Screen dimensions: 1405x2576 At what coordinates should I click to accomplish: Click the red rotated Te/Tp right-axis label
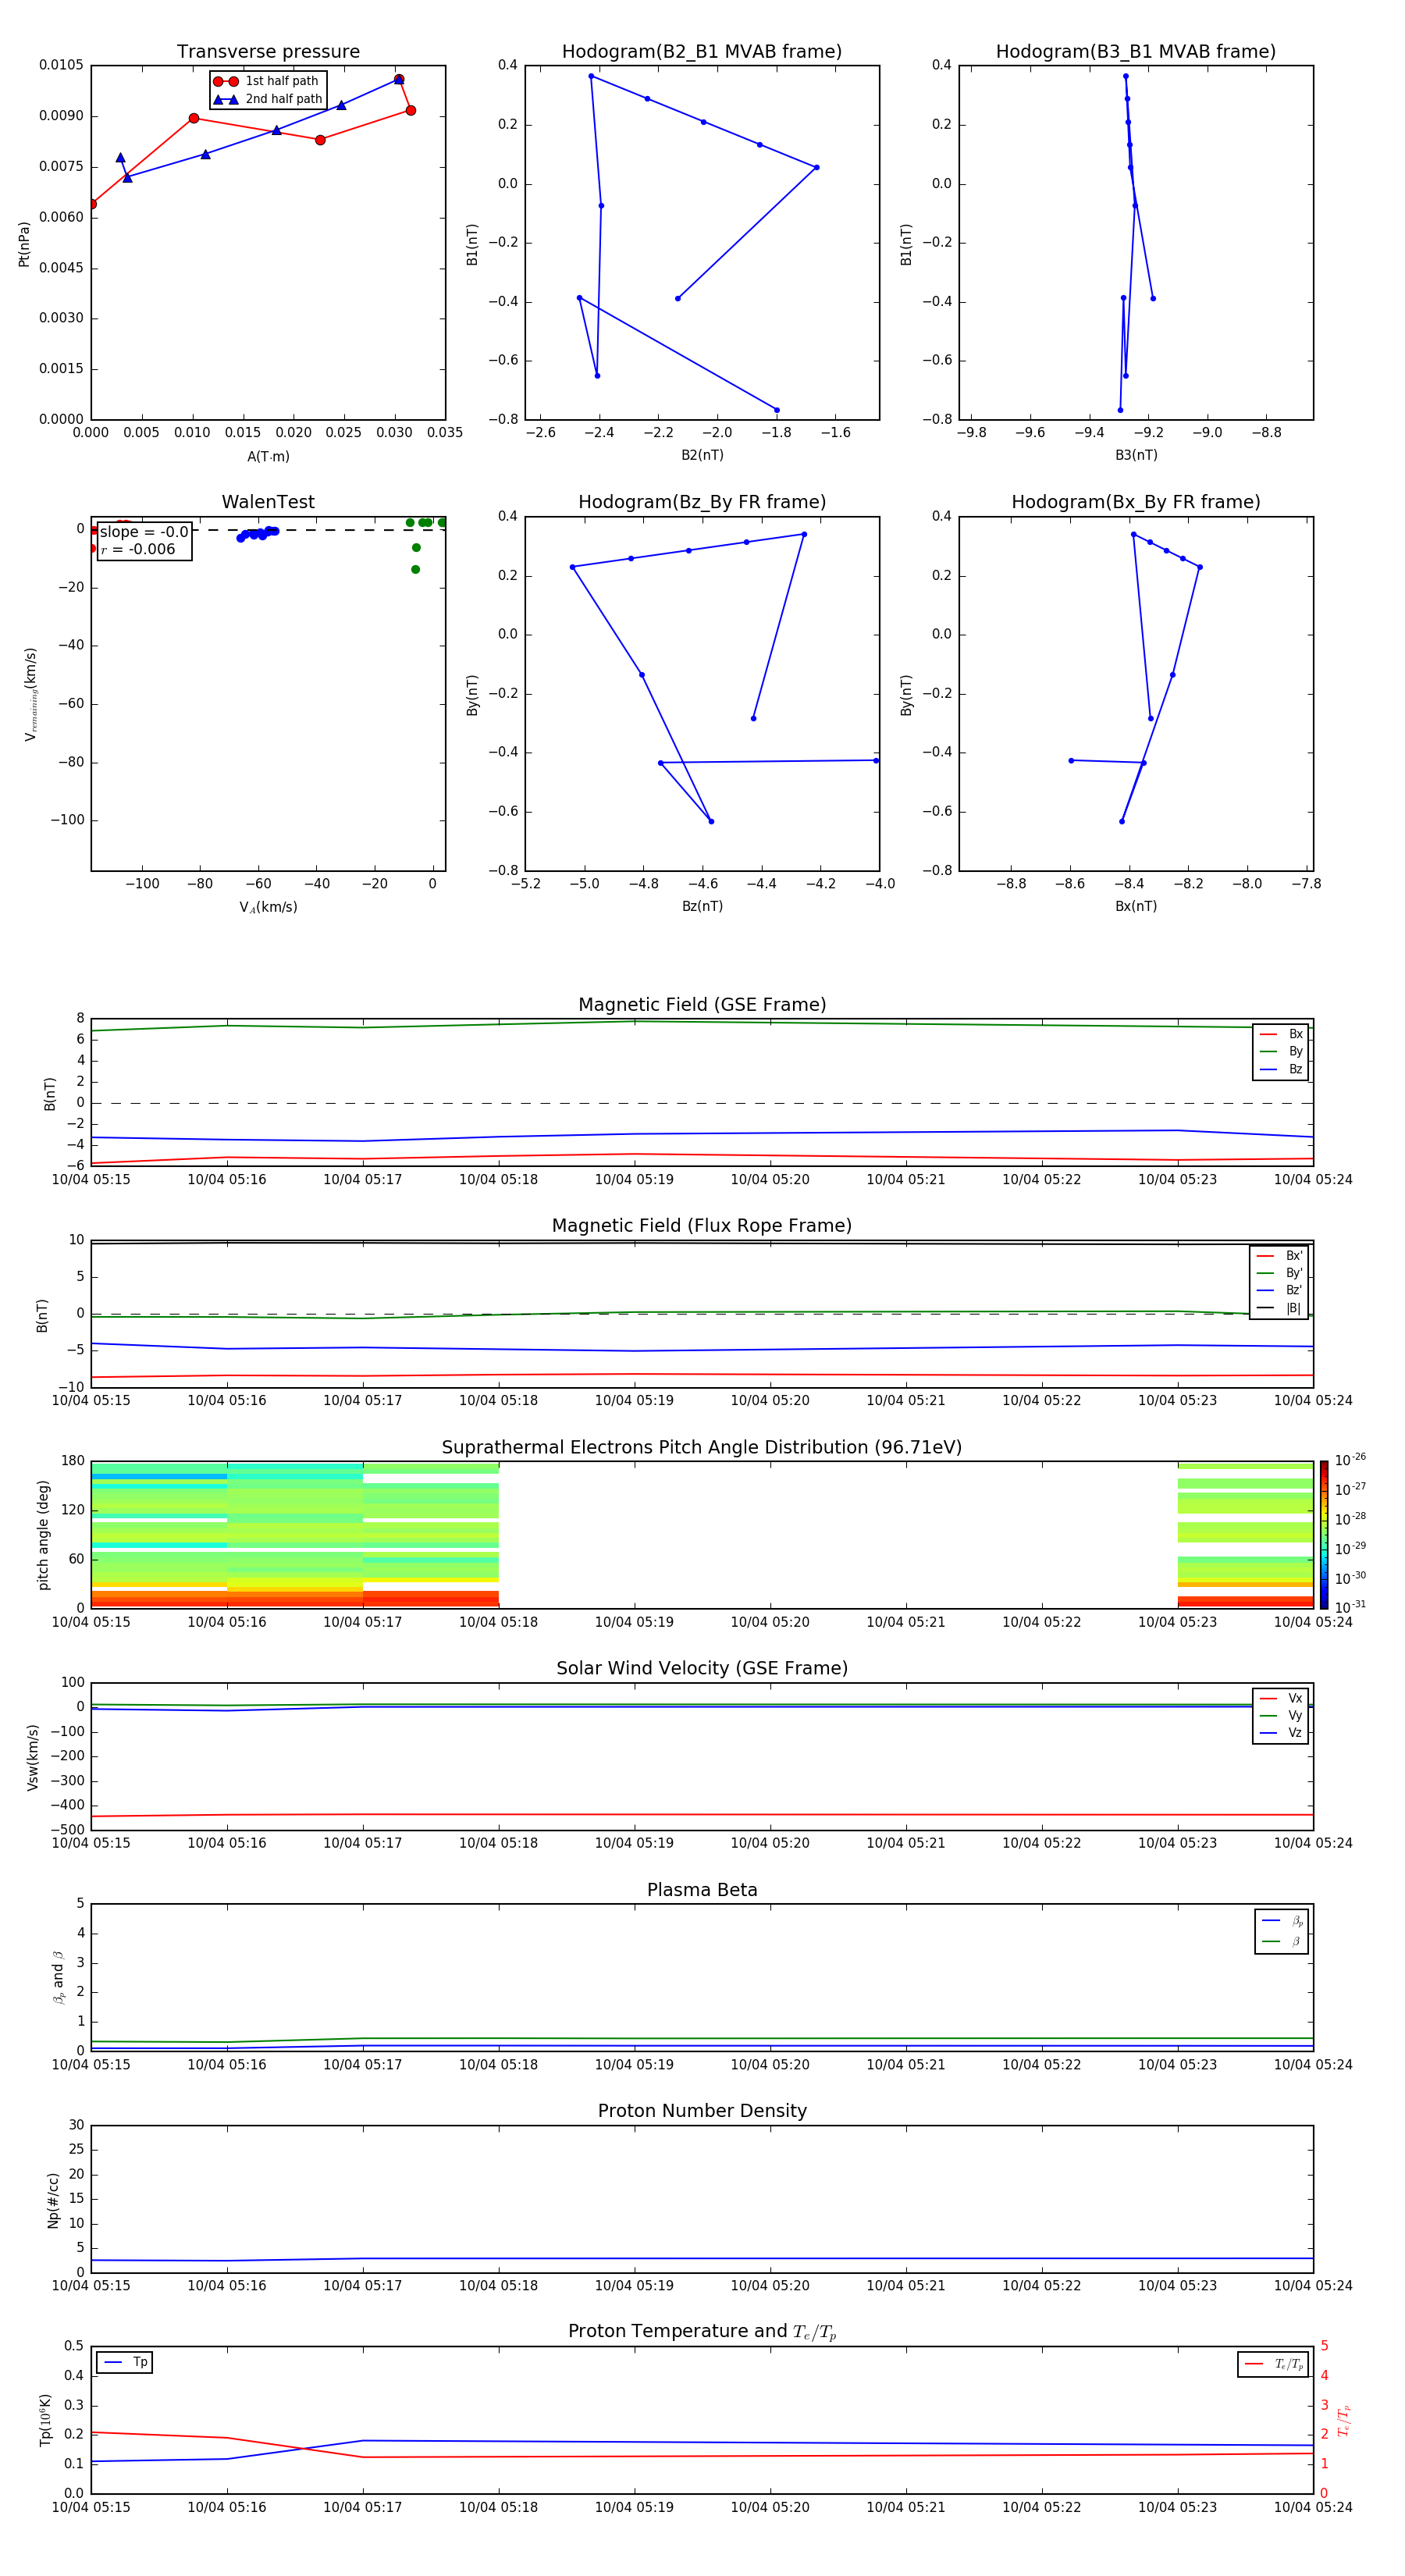click(x=1345, y=2420)
